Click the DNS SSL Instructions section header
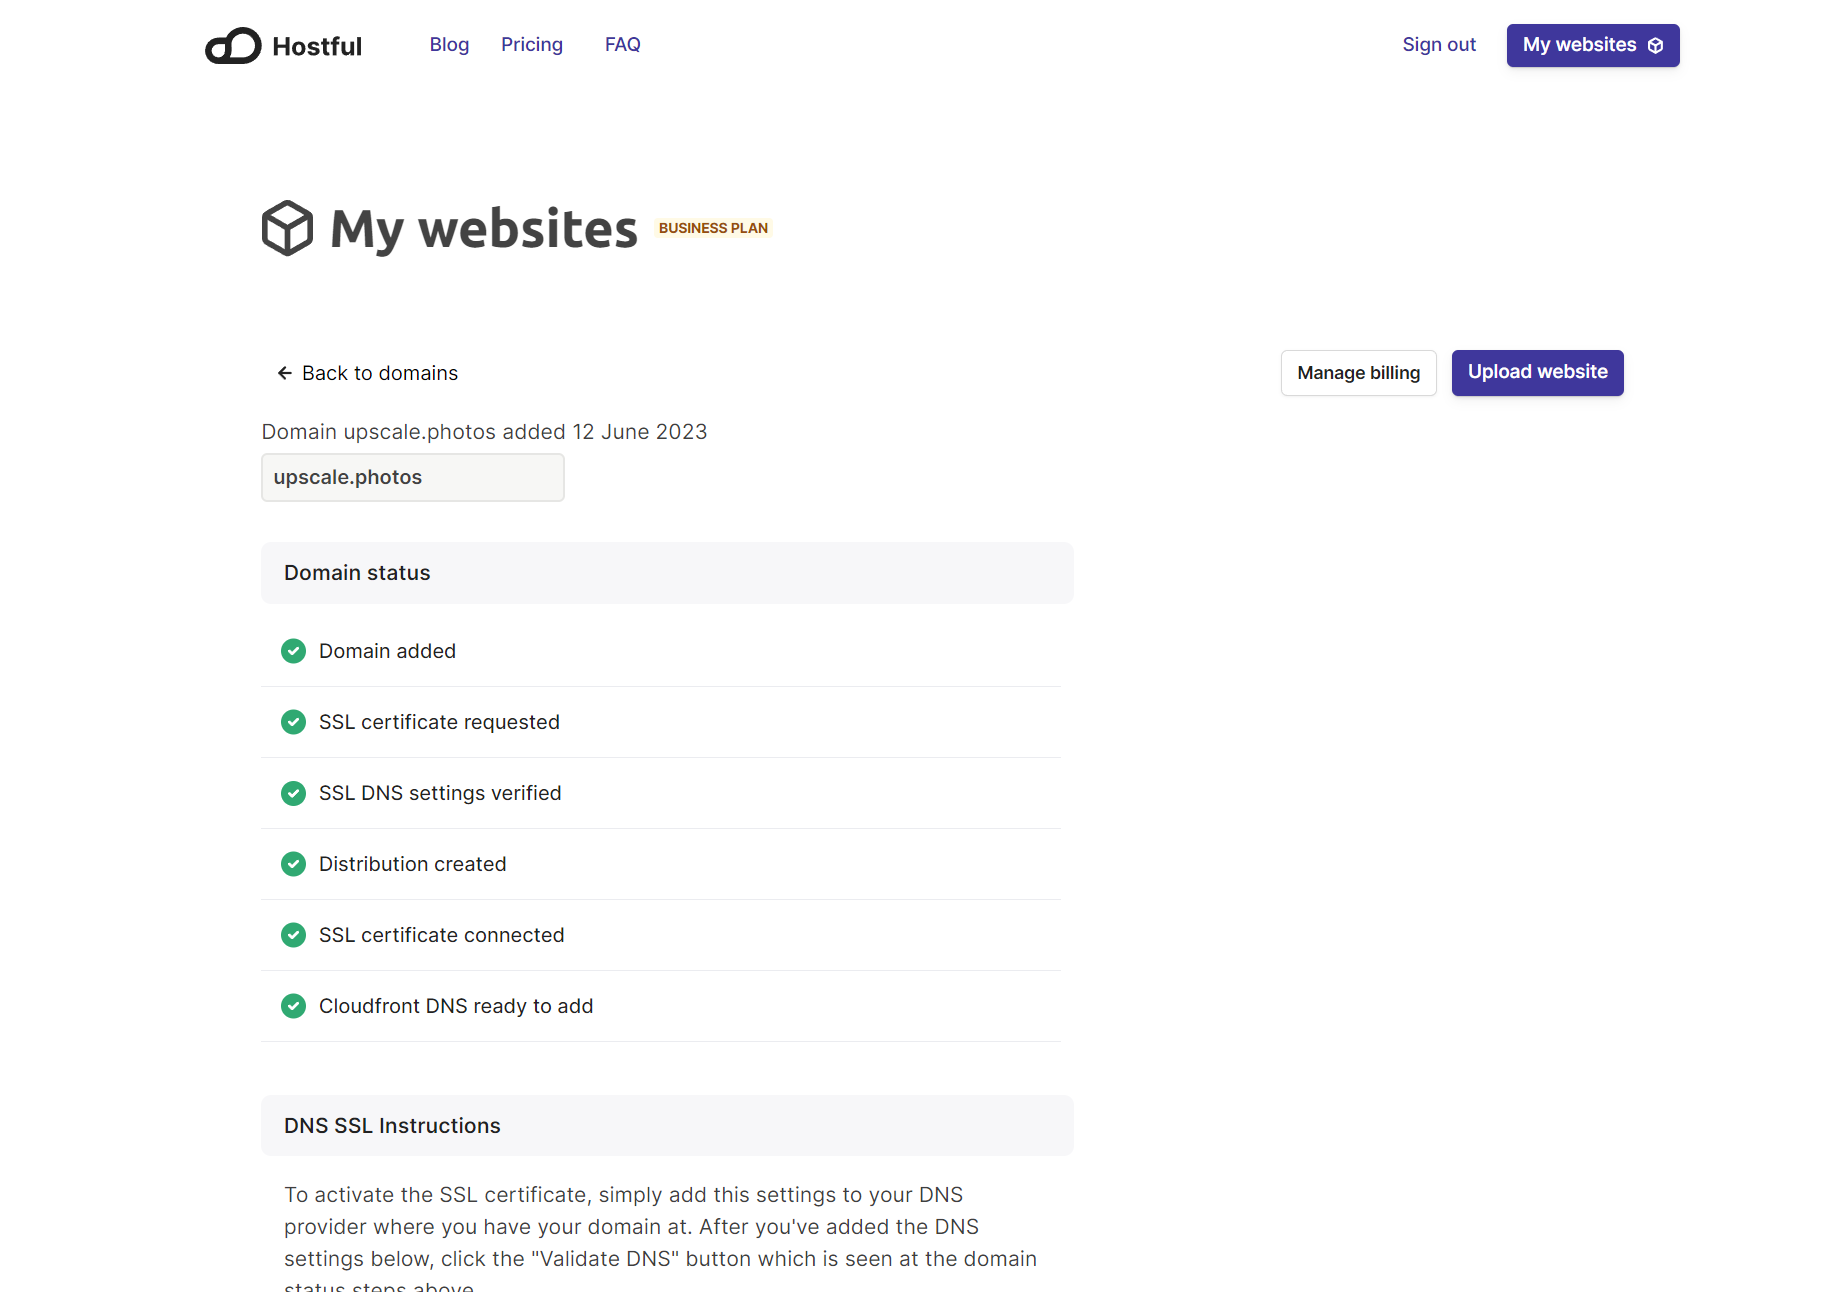1840x1292 pixels. [667, 1126]
